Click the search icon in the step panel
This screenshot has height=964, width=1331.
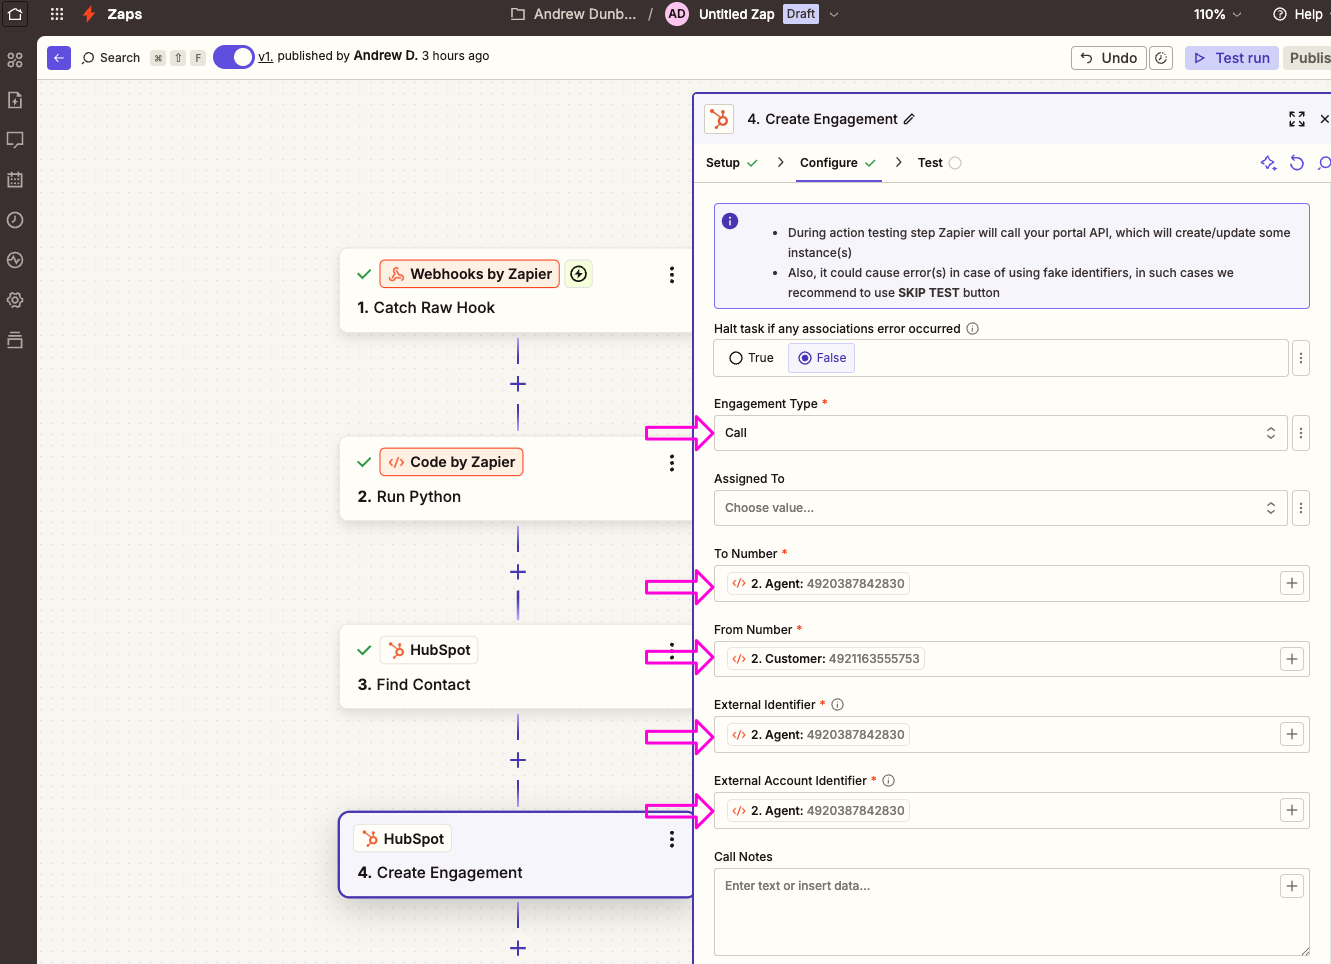(1324, 163)
